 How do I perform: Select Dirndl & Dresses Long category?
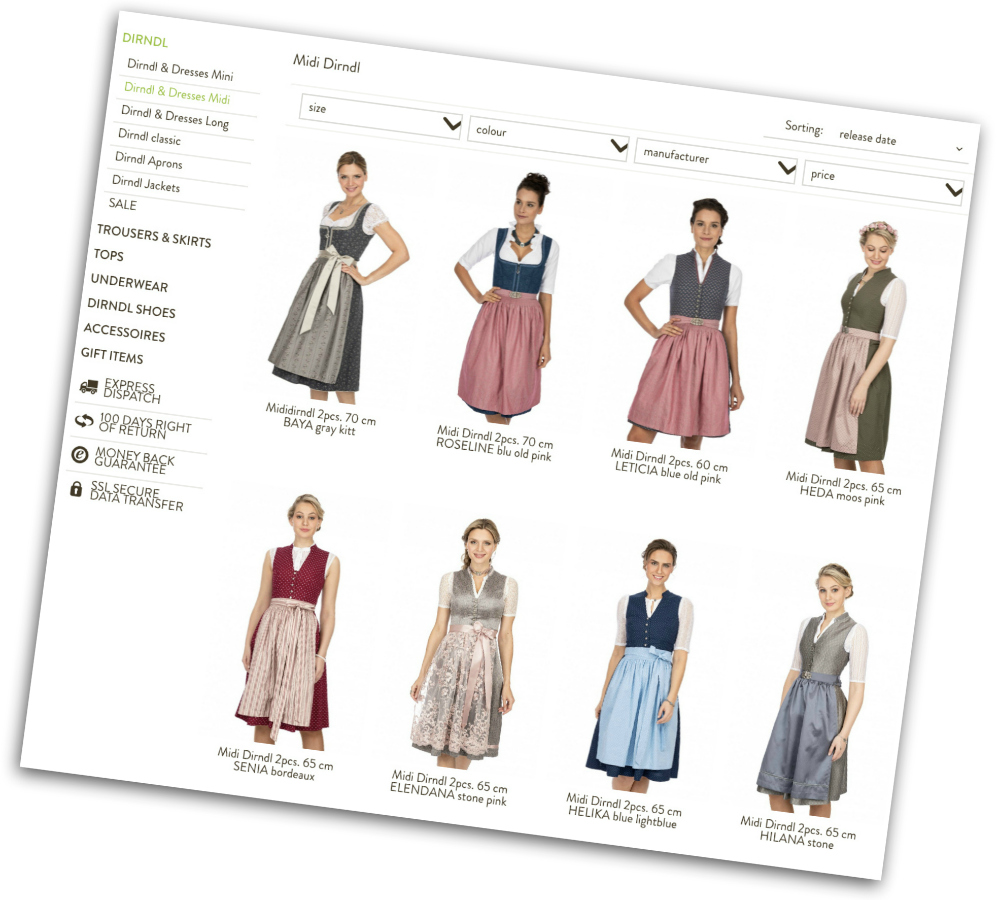[175, 117]
